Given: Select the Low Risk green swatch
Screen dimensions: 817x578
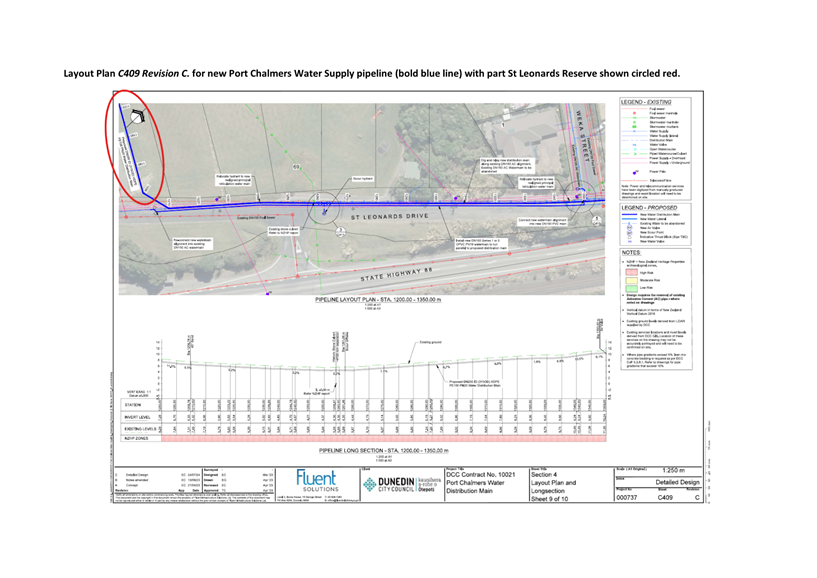Looking at the screenshot, I should 632,288.
